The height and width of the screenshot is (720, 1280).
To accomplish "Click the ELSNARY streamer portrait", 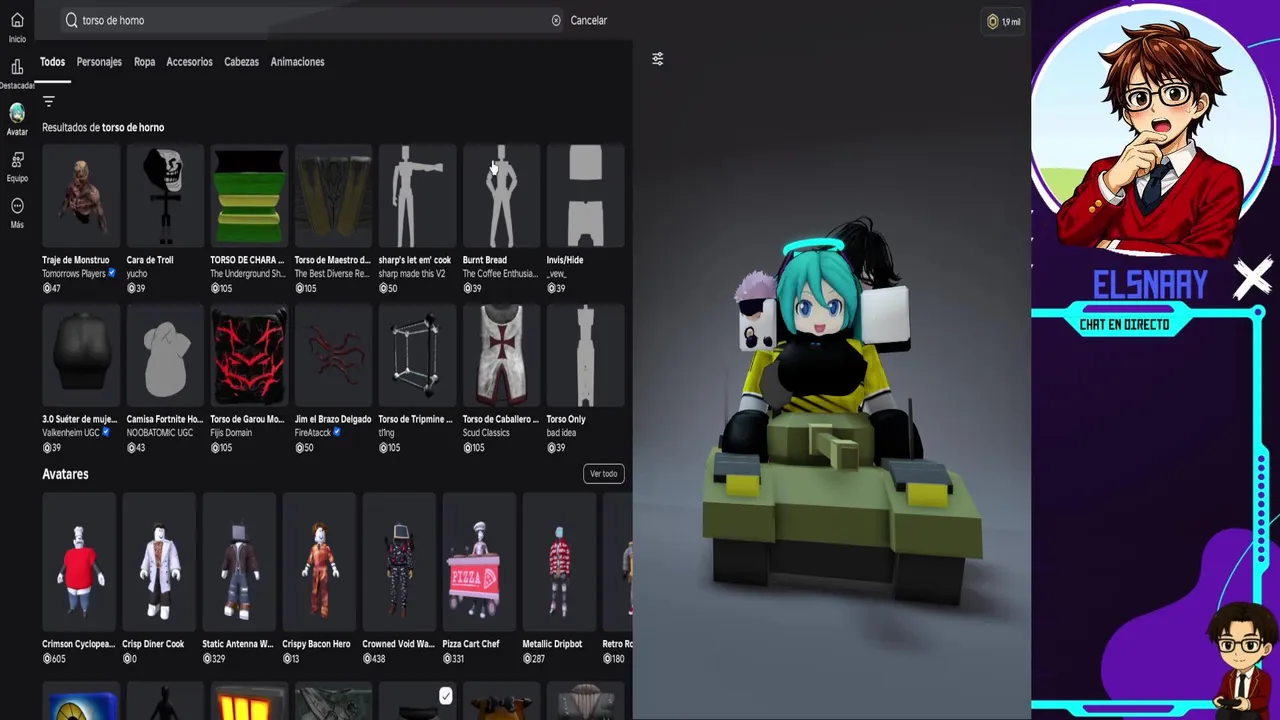I will pos(1151,130).
